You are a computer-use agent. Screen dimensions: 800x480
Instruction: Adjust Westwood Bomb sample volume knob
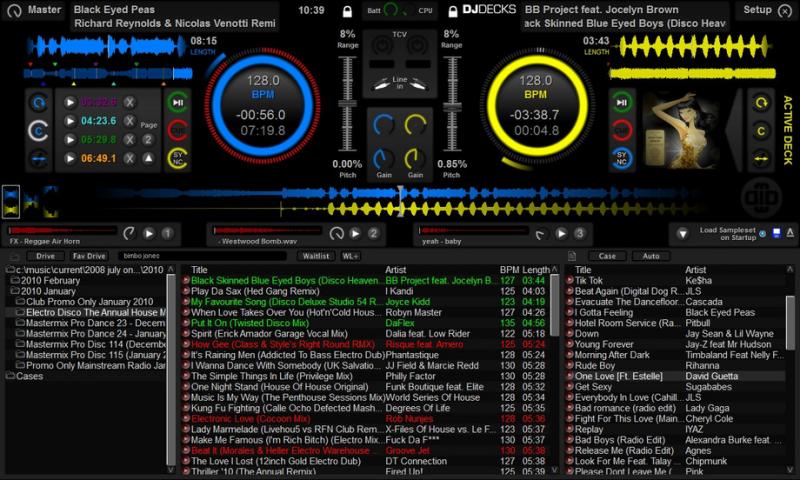click(336, 233)
